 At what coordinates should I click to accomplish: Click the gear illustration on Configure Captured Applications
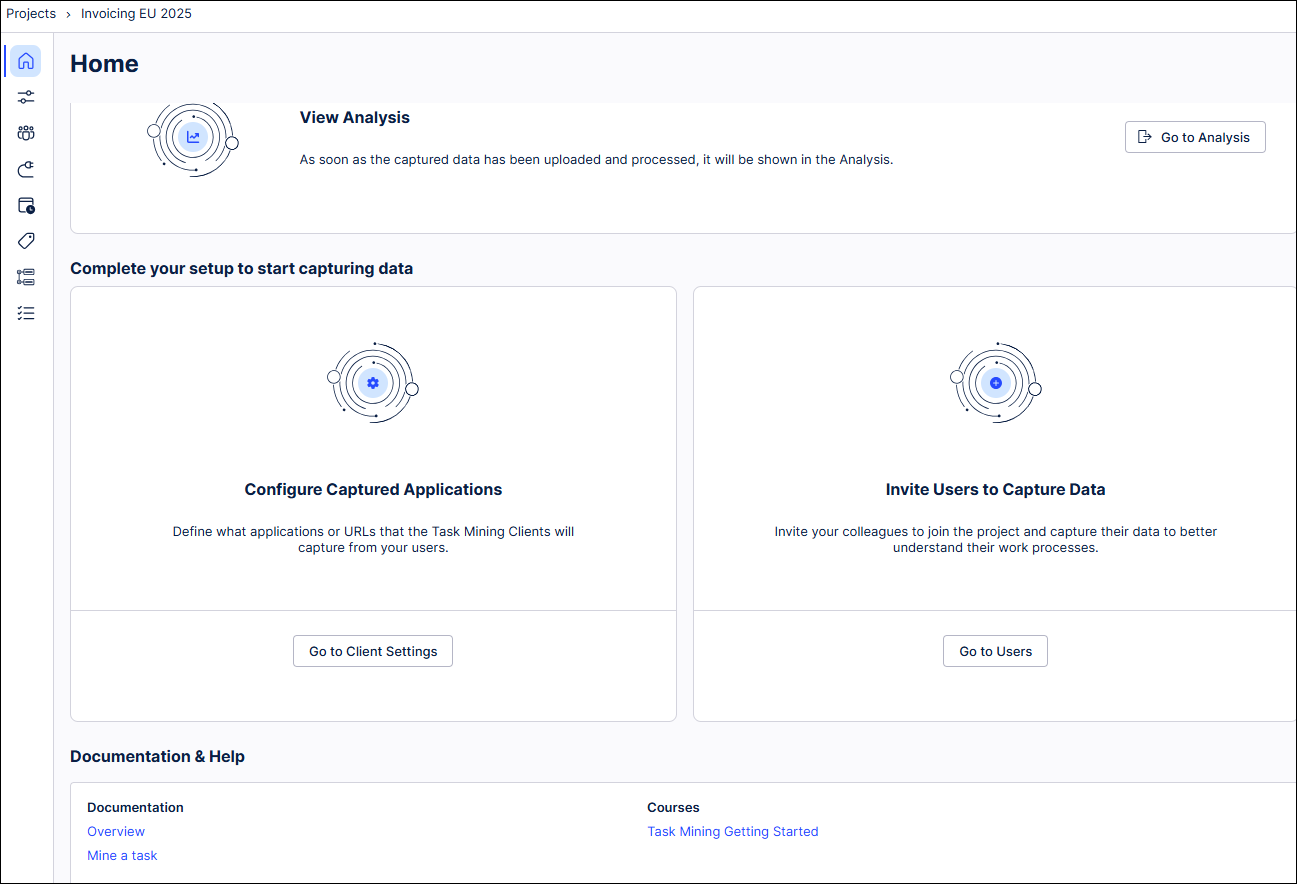coord(373,382)
